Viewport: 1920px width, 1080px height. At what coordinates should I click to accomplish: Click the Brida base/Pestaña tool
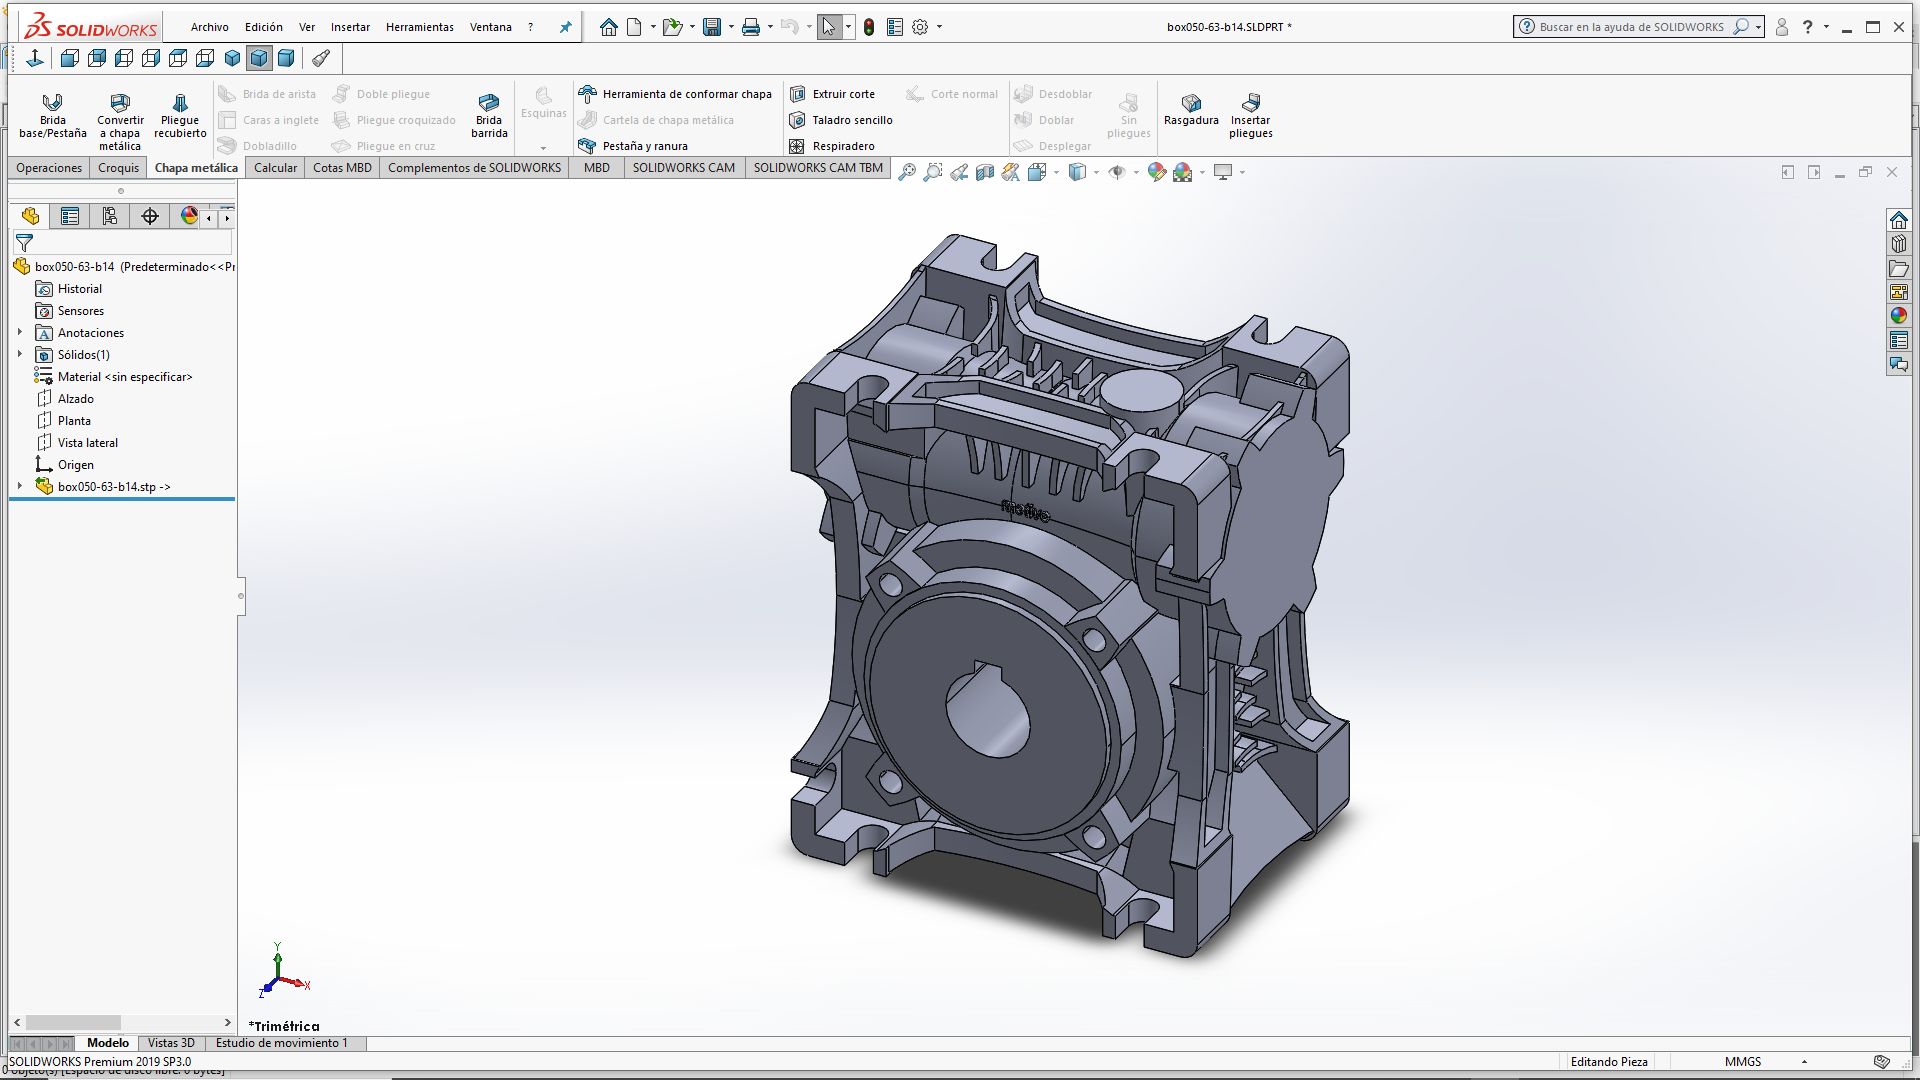(52, 114)
